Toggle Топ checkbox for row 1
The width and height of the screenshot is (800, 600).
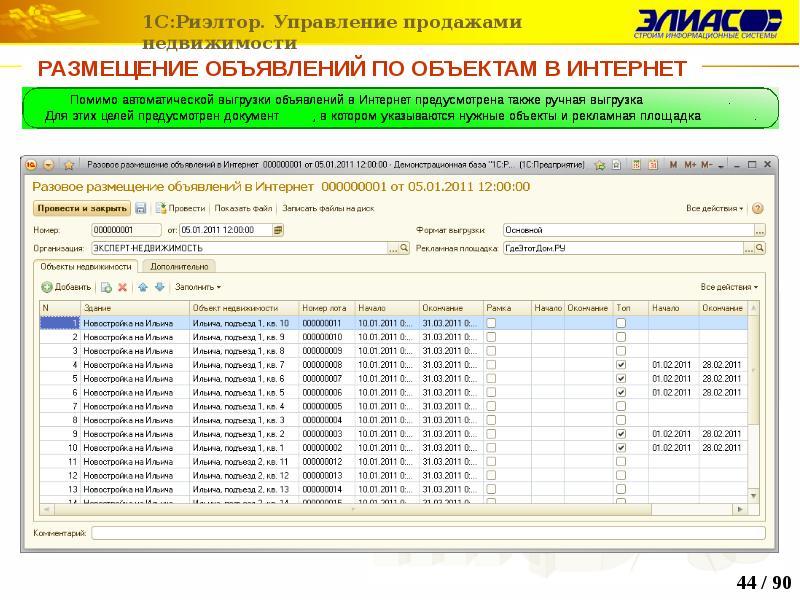point(621,323)
